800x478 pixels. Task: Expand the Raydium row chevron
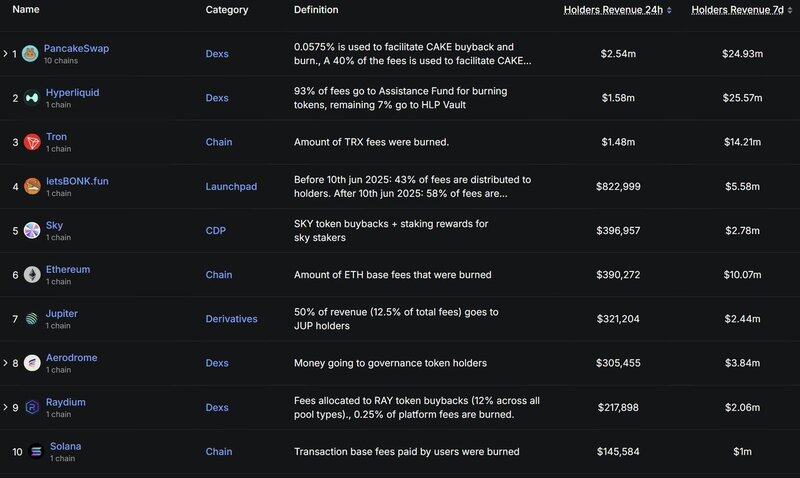pos(4,407)
